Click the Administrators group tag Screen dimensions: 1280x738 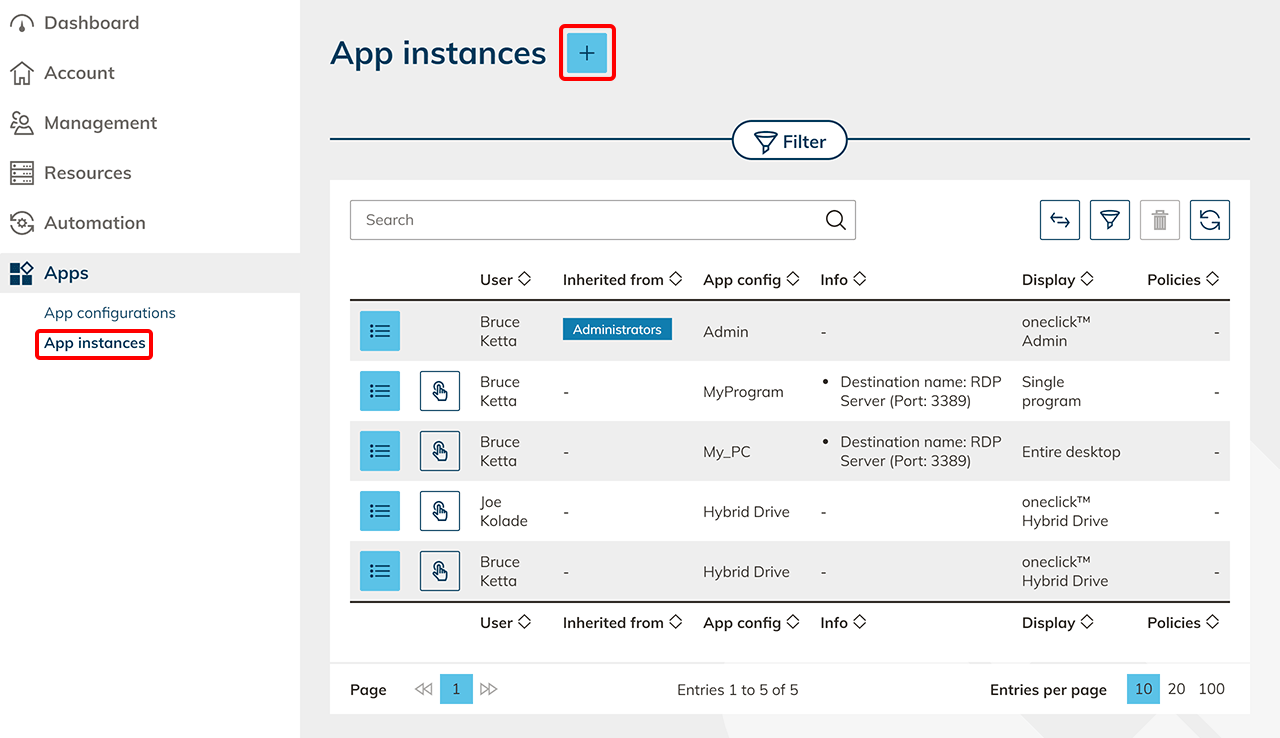point(617,330)
